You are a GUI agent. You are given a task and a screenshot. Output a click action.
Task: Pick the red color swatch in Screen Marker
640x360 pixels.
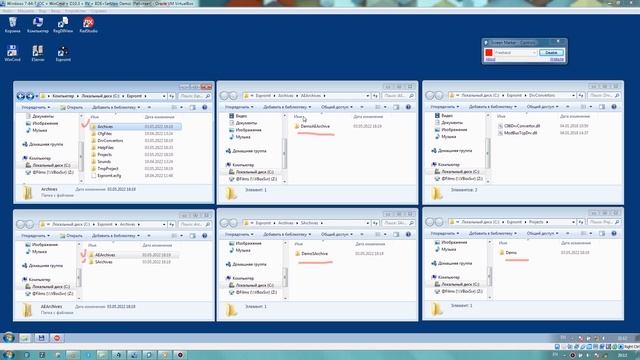(x=489, y=53)
